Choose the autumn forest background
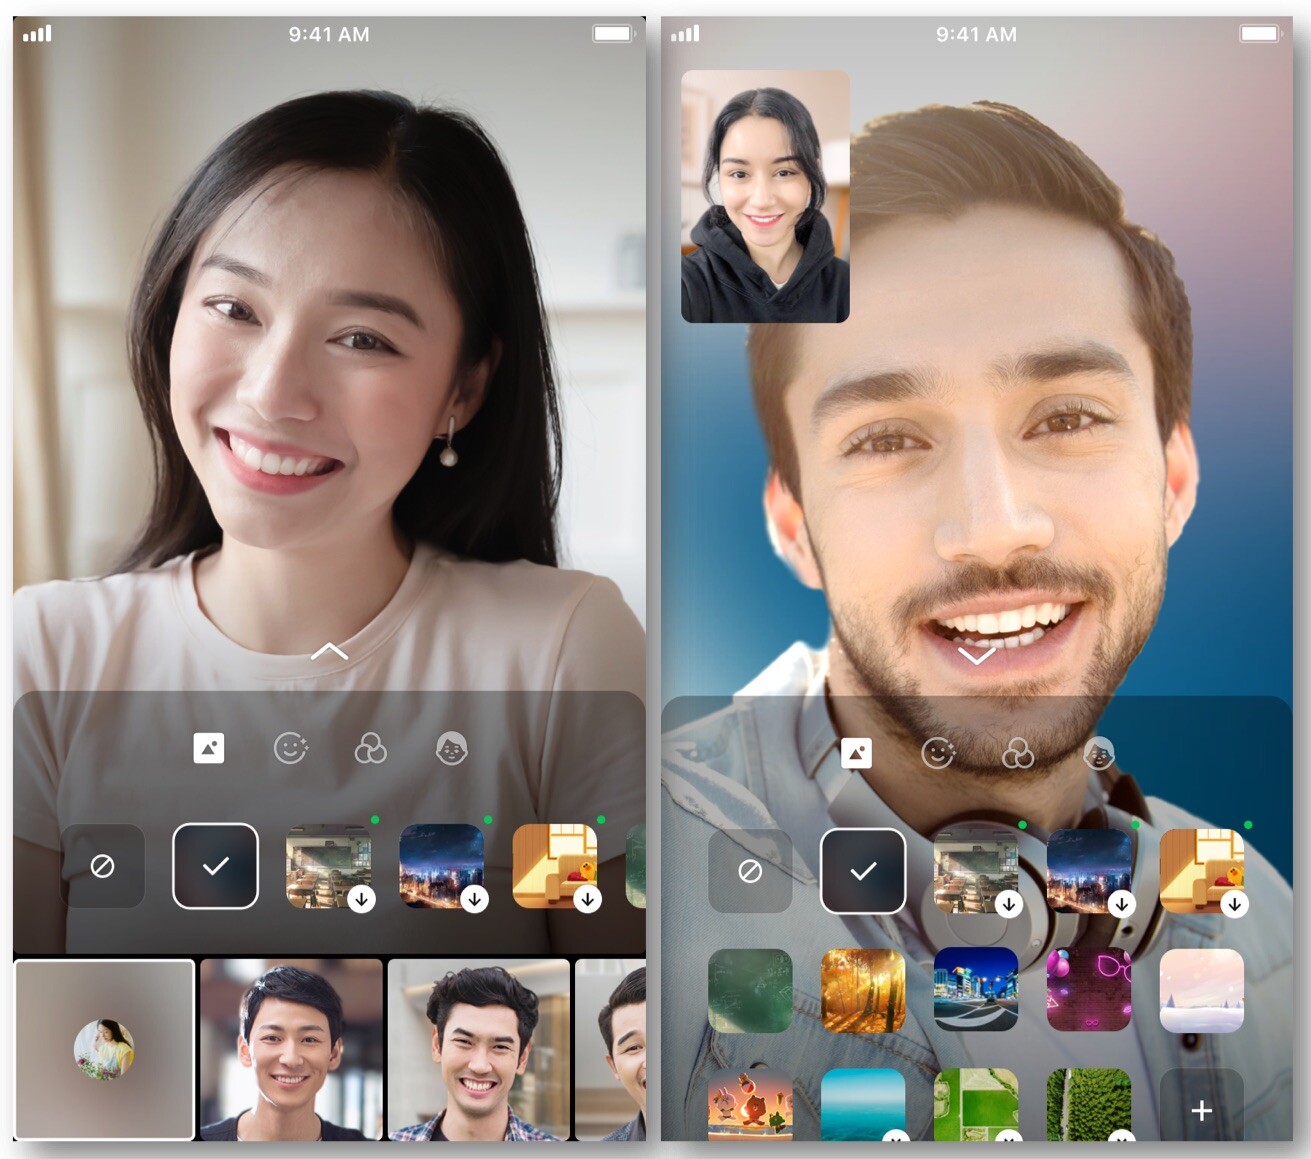The image size is (1311, 1159). (x=863, y=991)
